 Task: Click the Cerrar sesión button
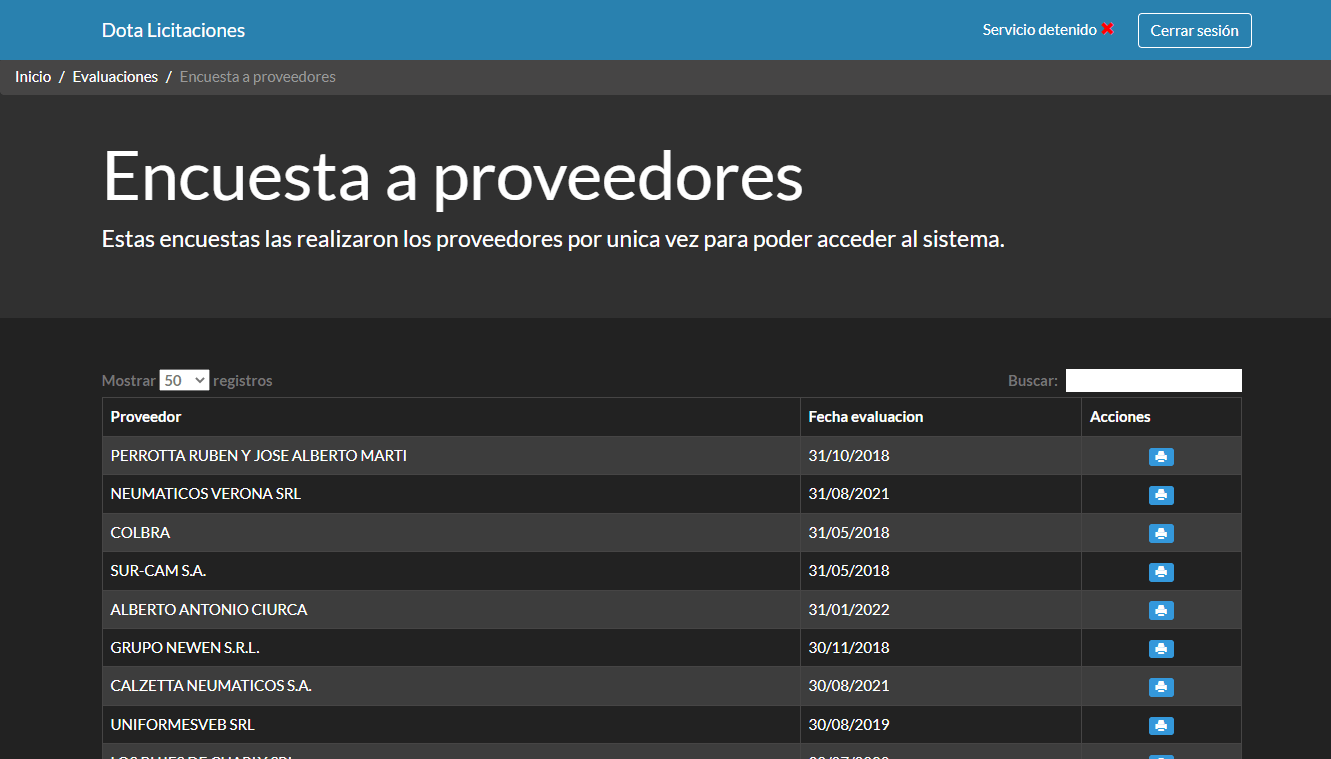click(x=1194, y=31)
